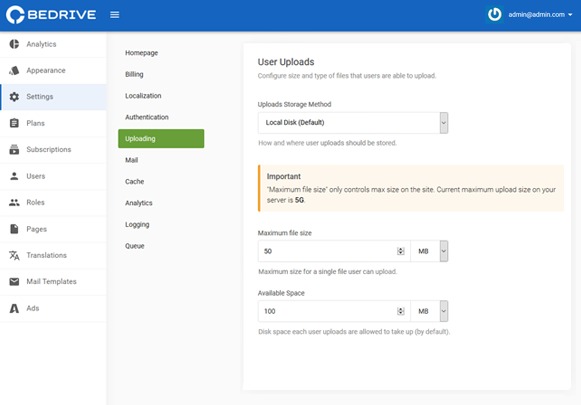
Task: Select the Settings gear icon
Action: pyautogui.click(x=14, y=97)
